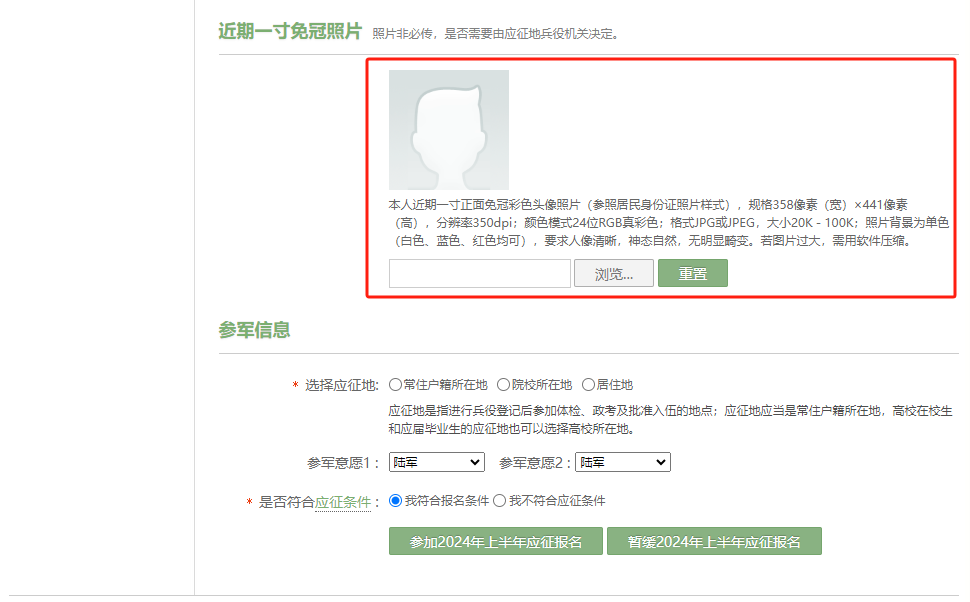Click the blank portrait photo placeholder
This screenshot has width=970, height=602.
tap(448, 130)
